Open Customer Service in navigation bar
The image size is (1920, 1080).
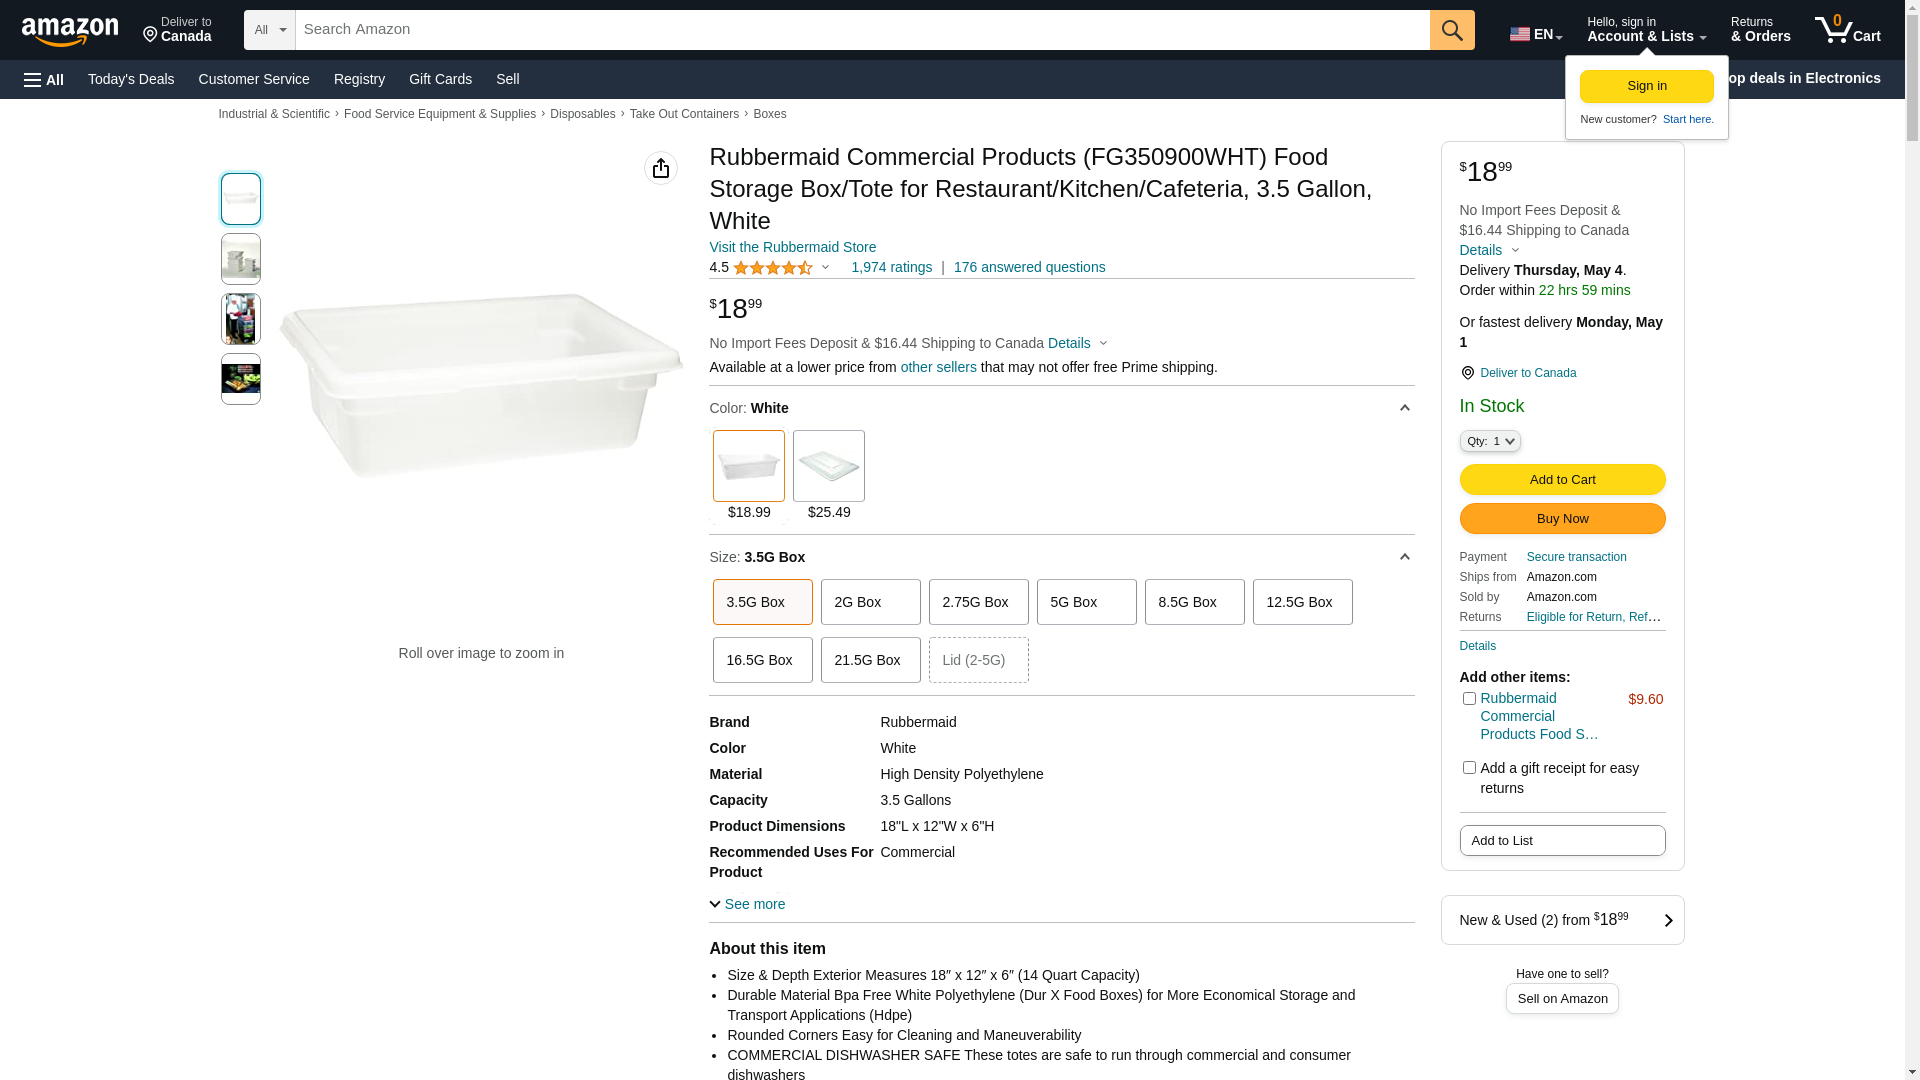254,79
